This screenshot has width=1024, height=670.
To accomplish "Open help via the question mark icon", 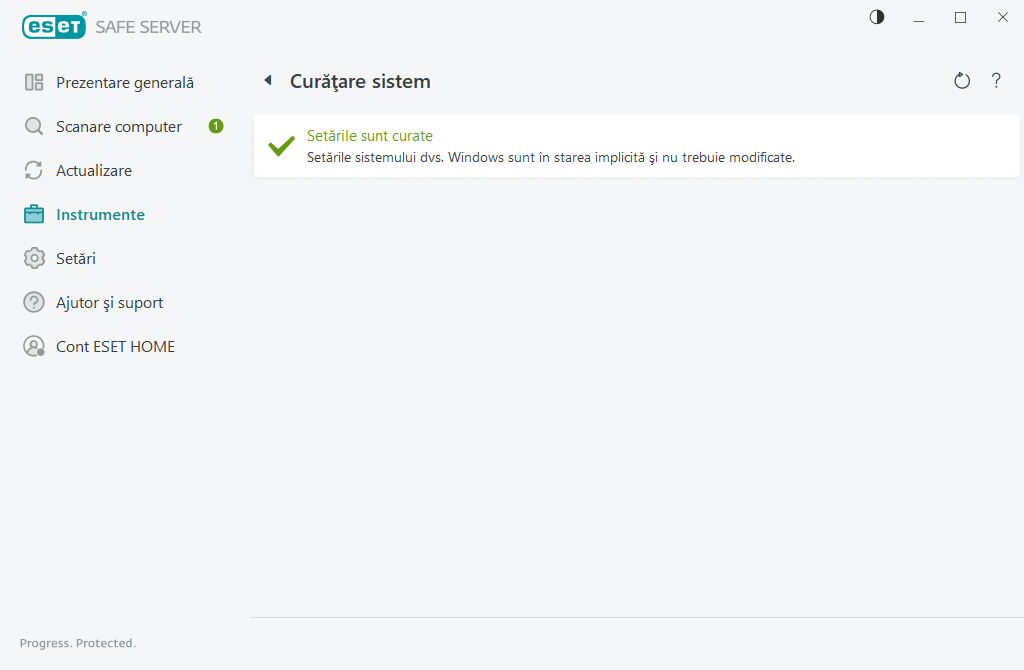I will coord(996,81).
